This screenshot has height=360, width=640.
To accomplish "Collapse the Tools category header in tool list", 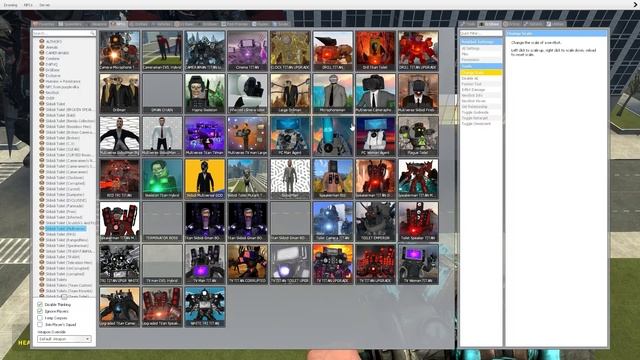I will tap(481, 66).
